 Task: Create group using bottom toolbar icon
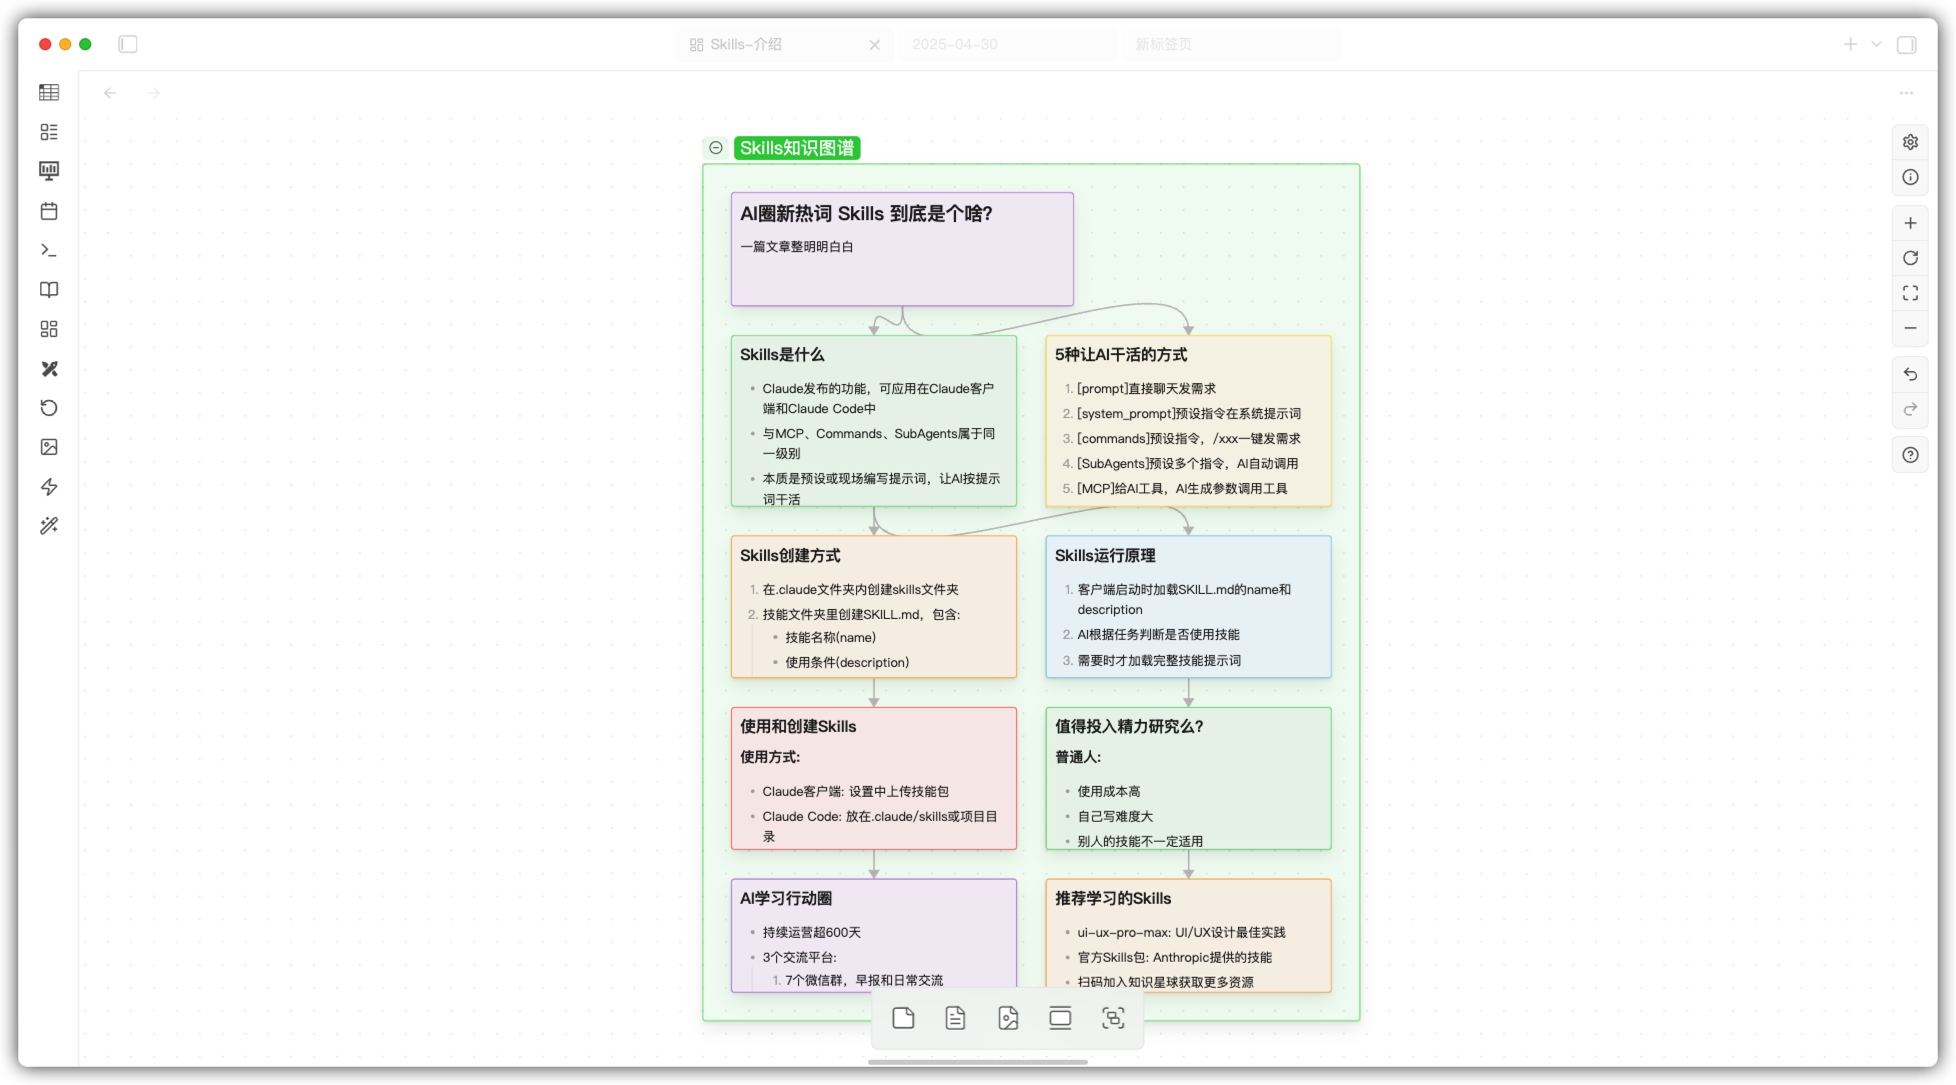pyautogui.click(x=1112, y=1018)
